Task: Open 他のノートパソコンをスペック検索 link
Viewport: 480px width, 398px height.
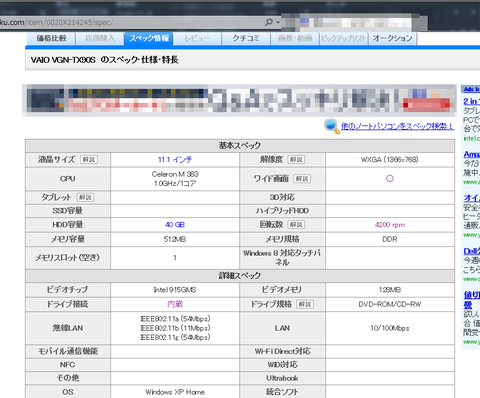Action: (397, 126)
